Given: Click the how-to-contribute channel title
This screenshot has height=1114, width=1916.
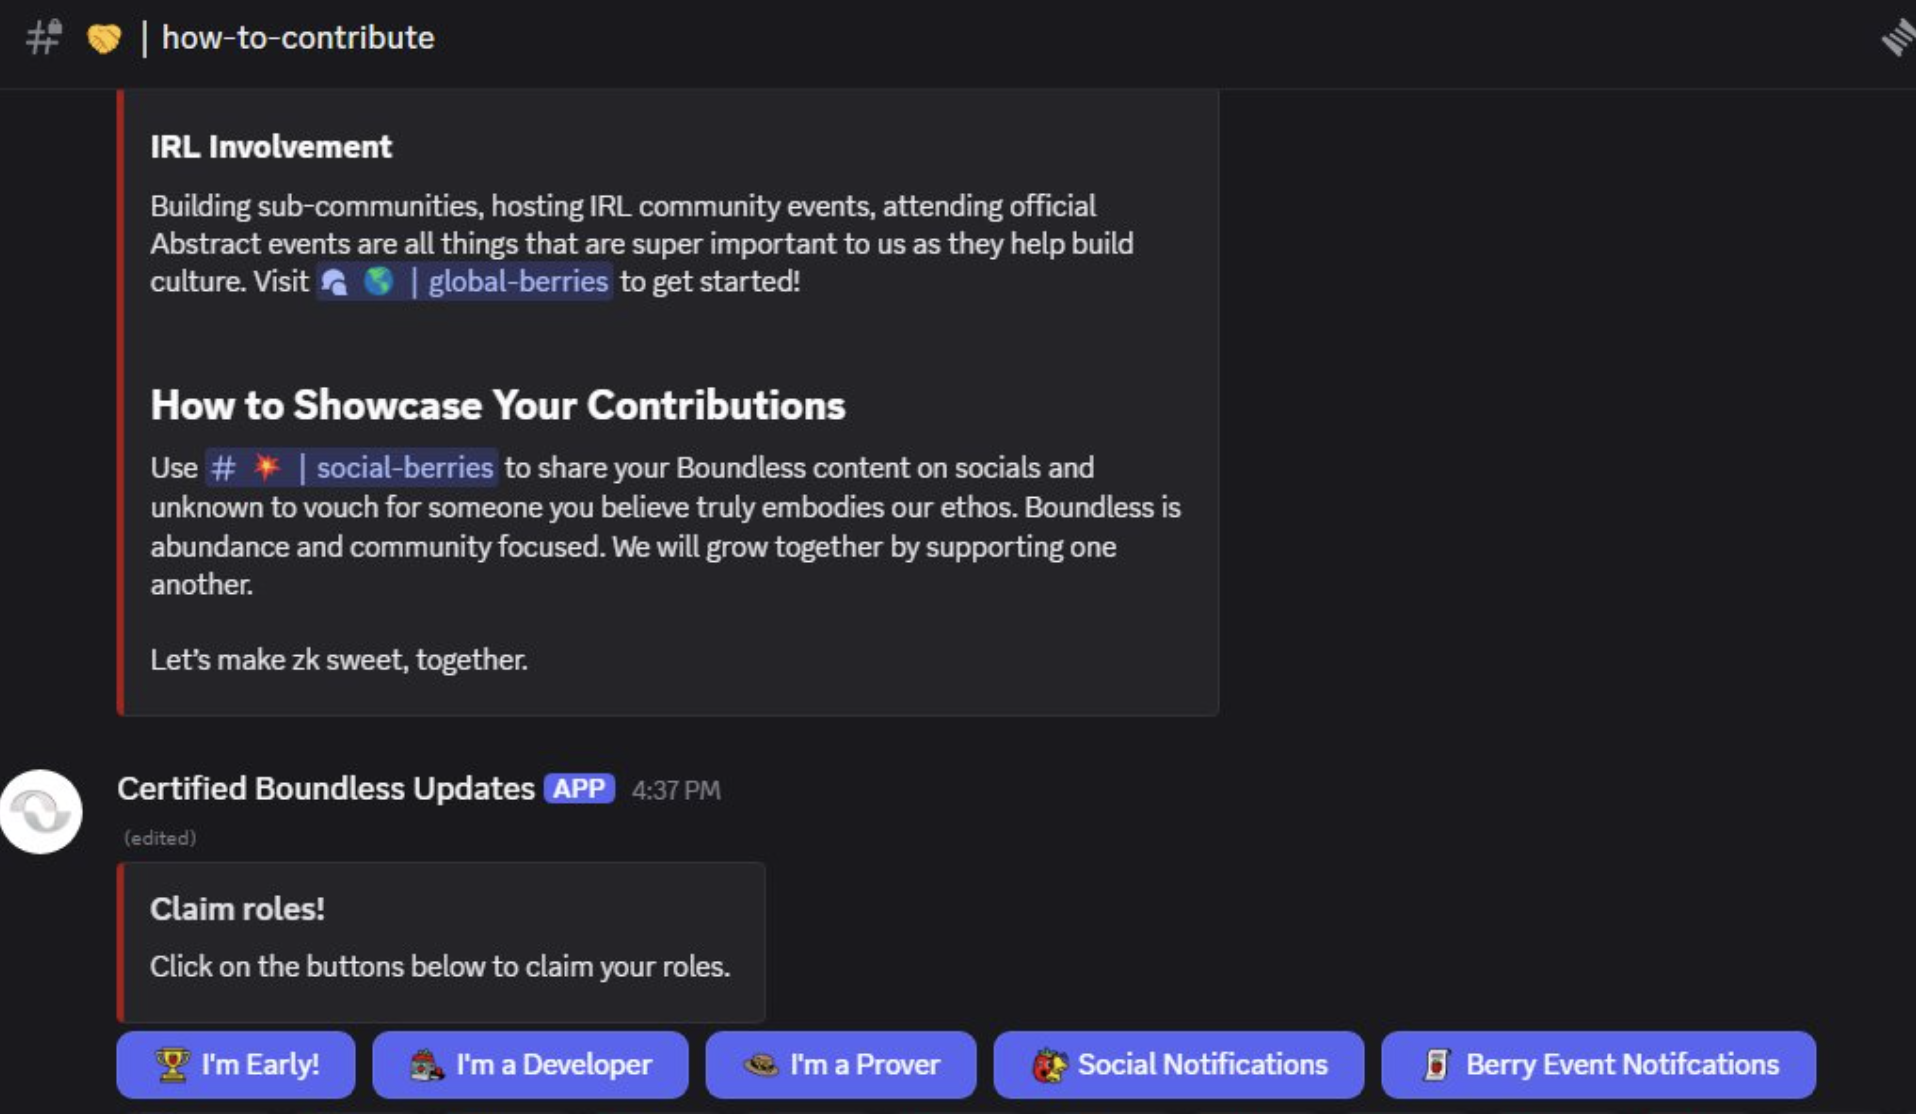Looking at the screenshot, I should [298, 38].
